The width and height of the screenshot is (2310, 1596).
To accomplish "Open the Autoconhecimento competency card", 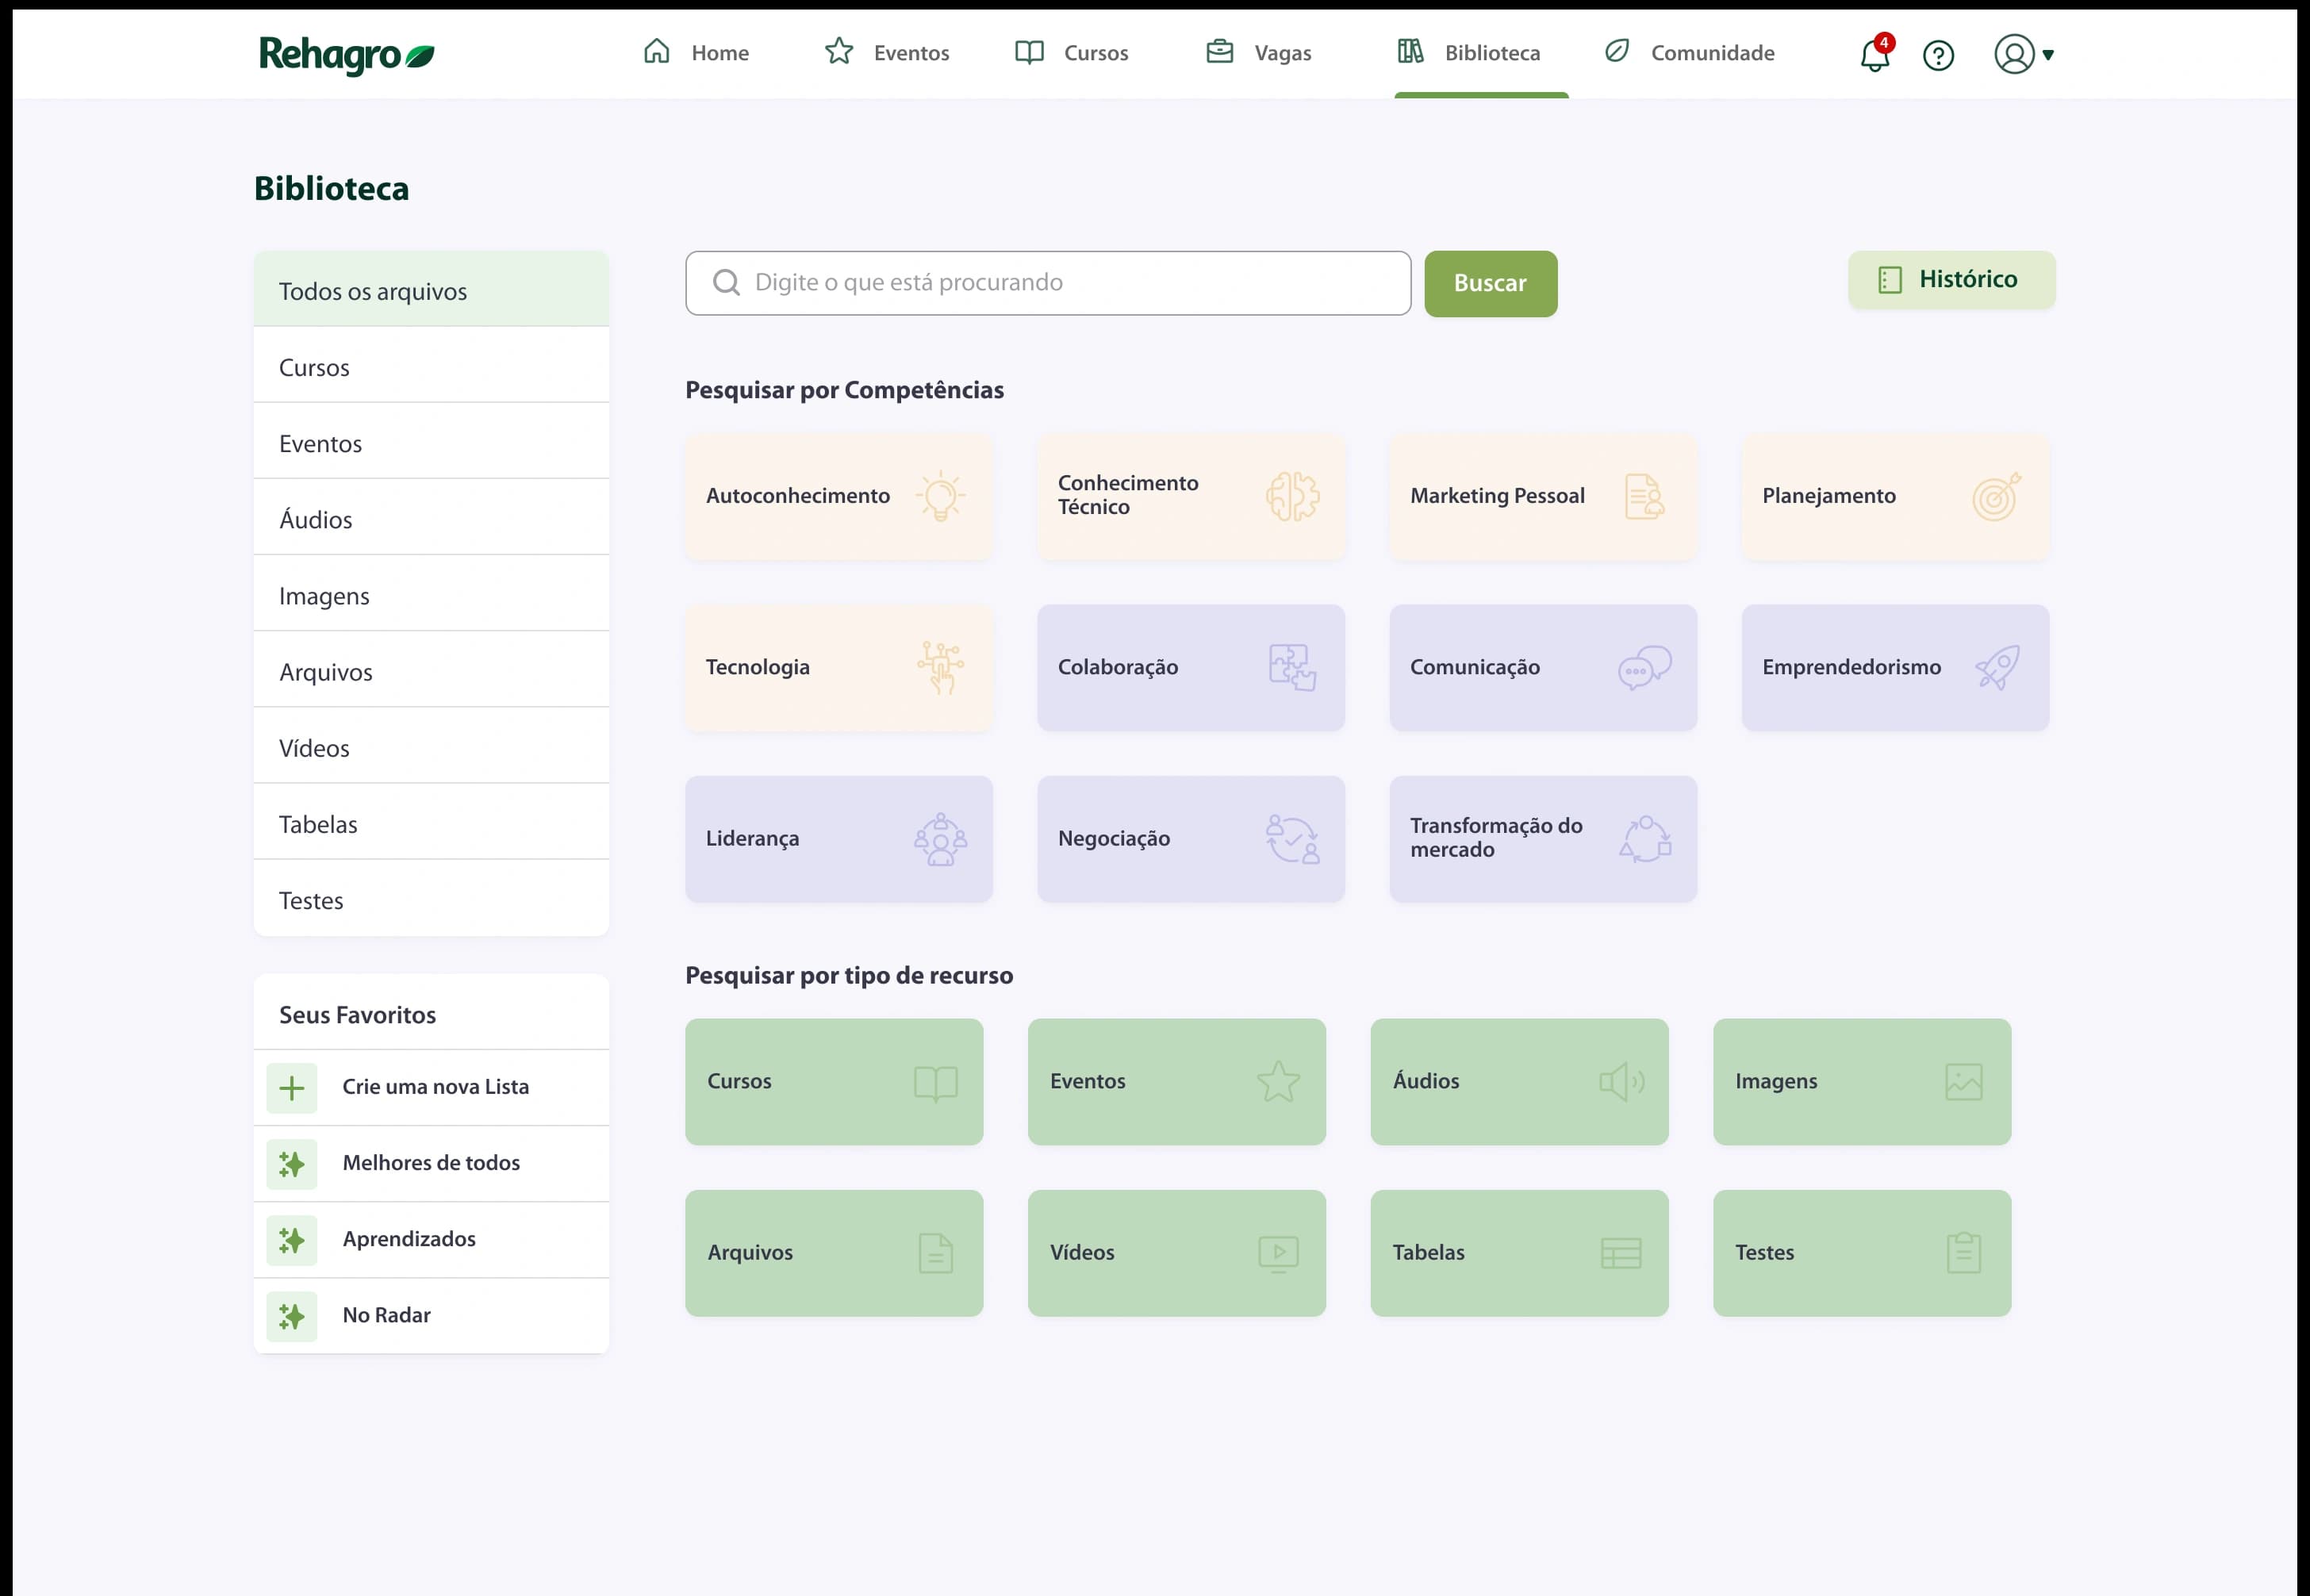I will pyautogui.click(x=838, y=496).
